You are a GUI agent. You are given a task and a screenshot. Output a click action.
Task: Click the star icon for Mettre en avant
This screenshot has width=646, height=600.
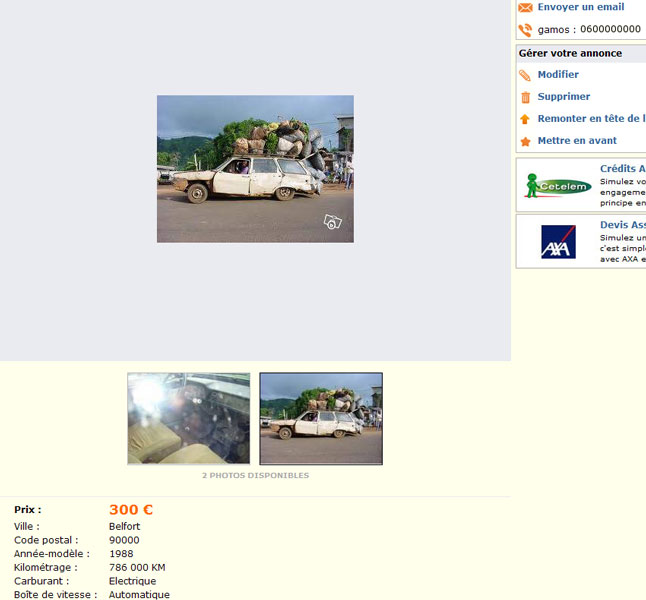click(525, 141)
